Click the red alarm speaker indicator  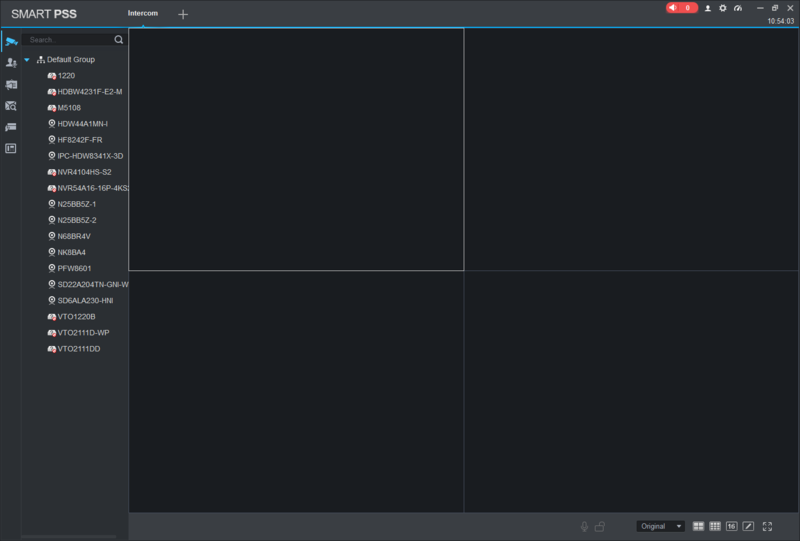[x=681, y=8]
